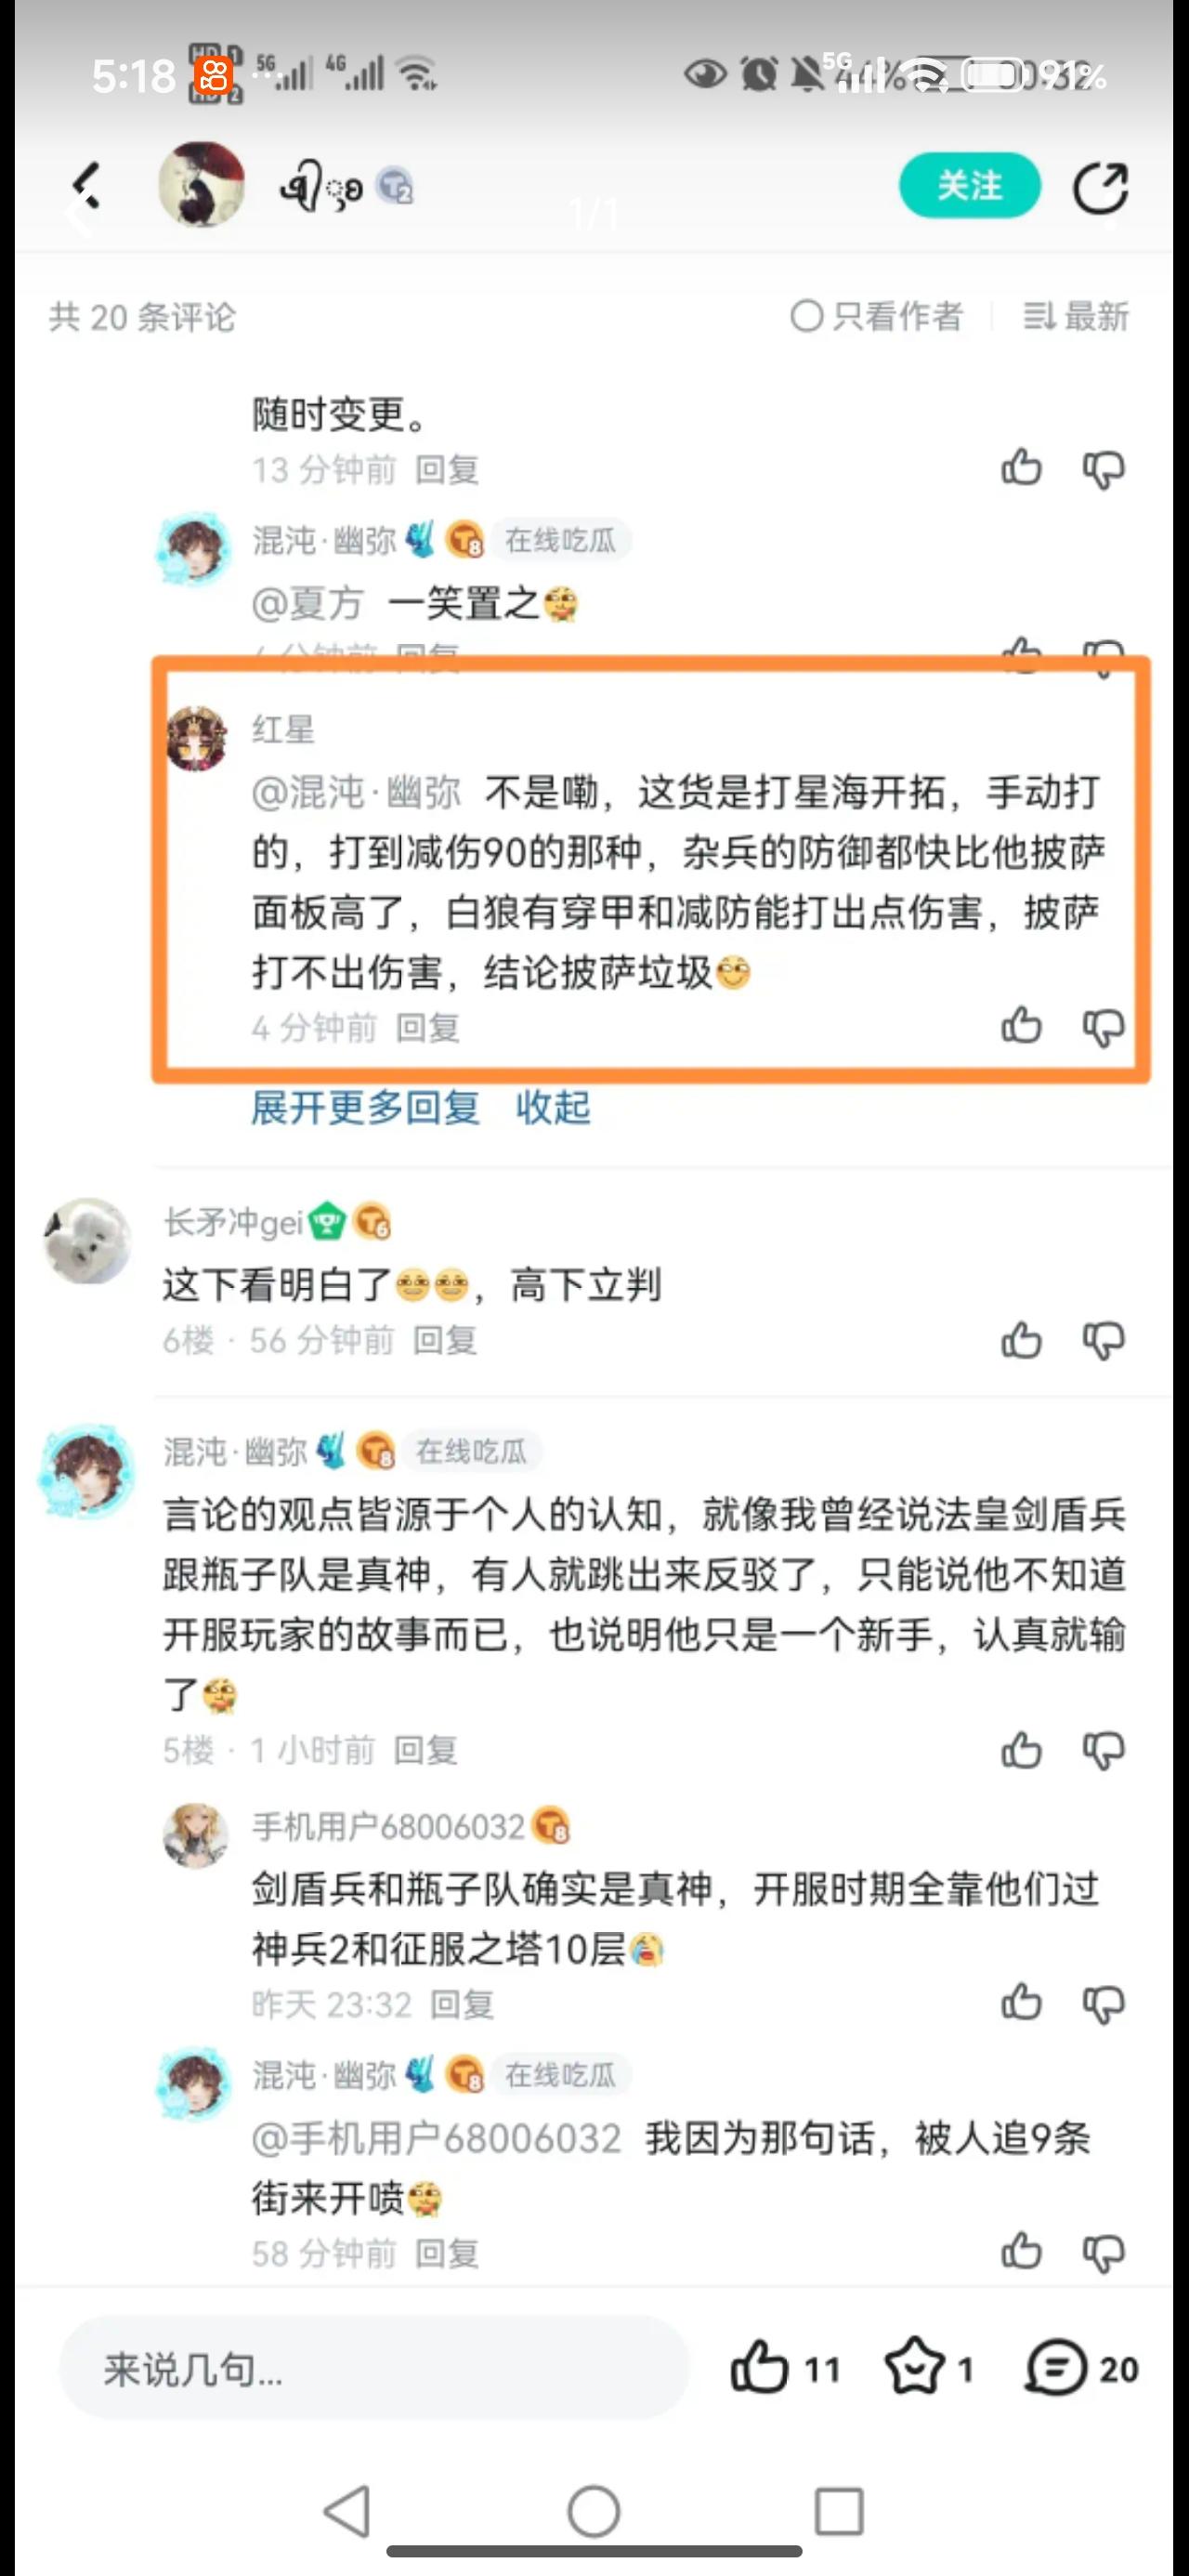Image resolution: width=1189 pixels, height=2576 pixels.
Task: Tap the @手机用户68006032 mention link
Action: click(436, 2138)
